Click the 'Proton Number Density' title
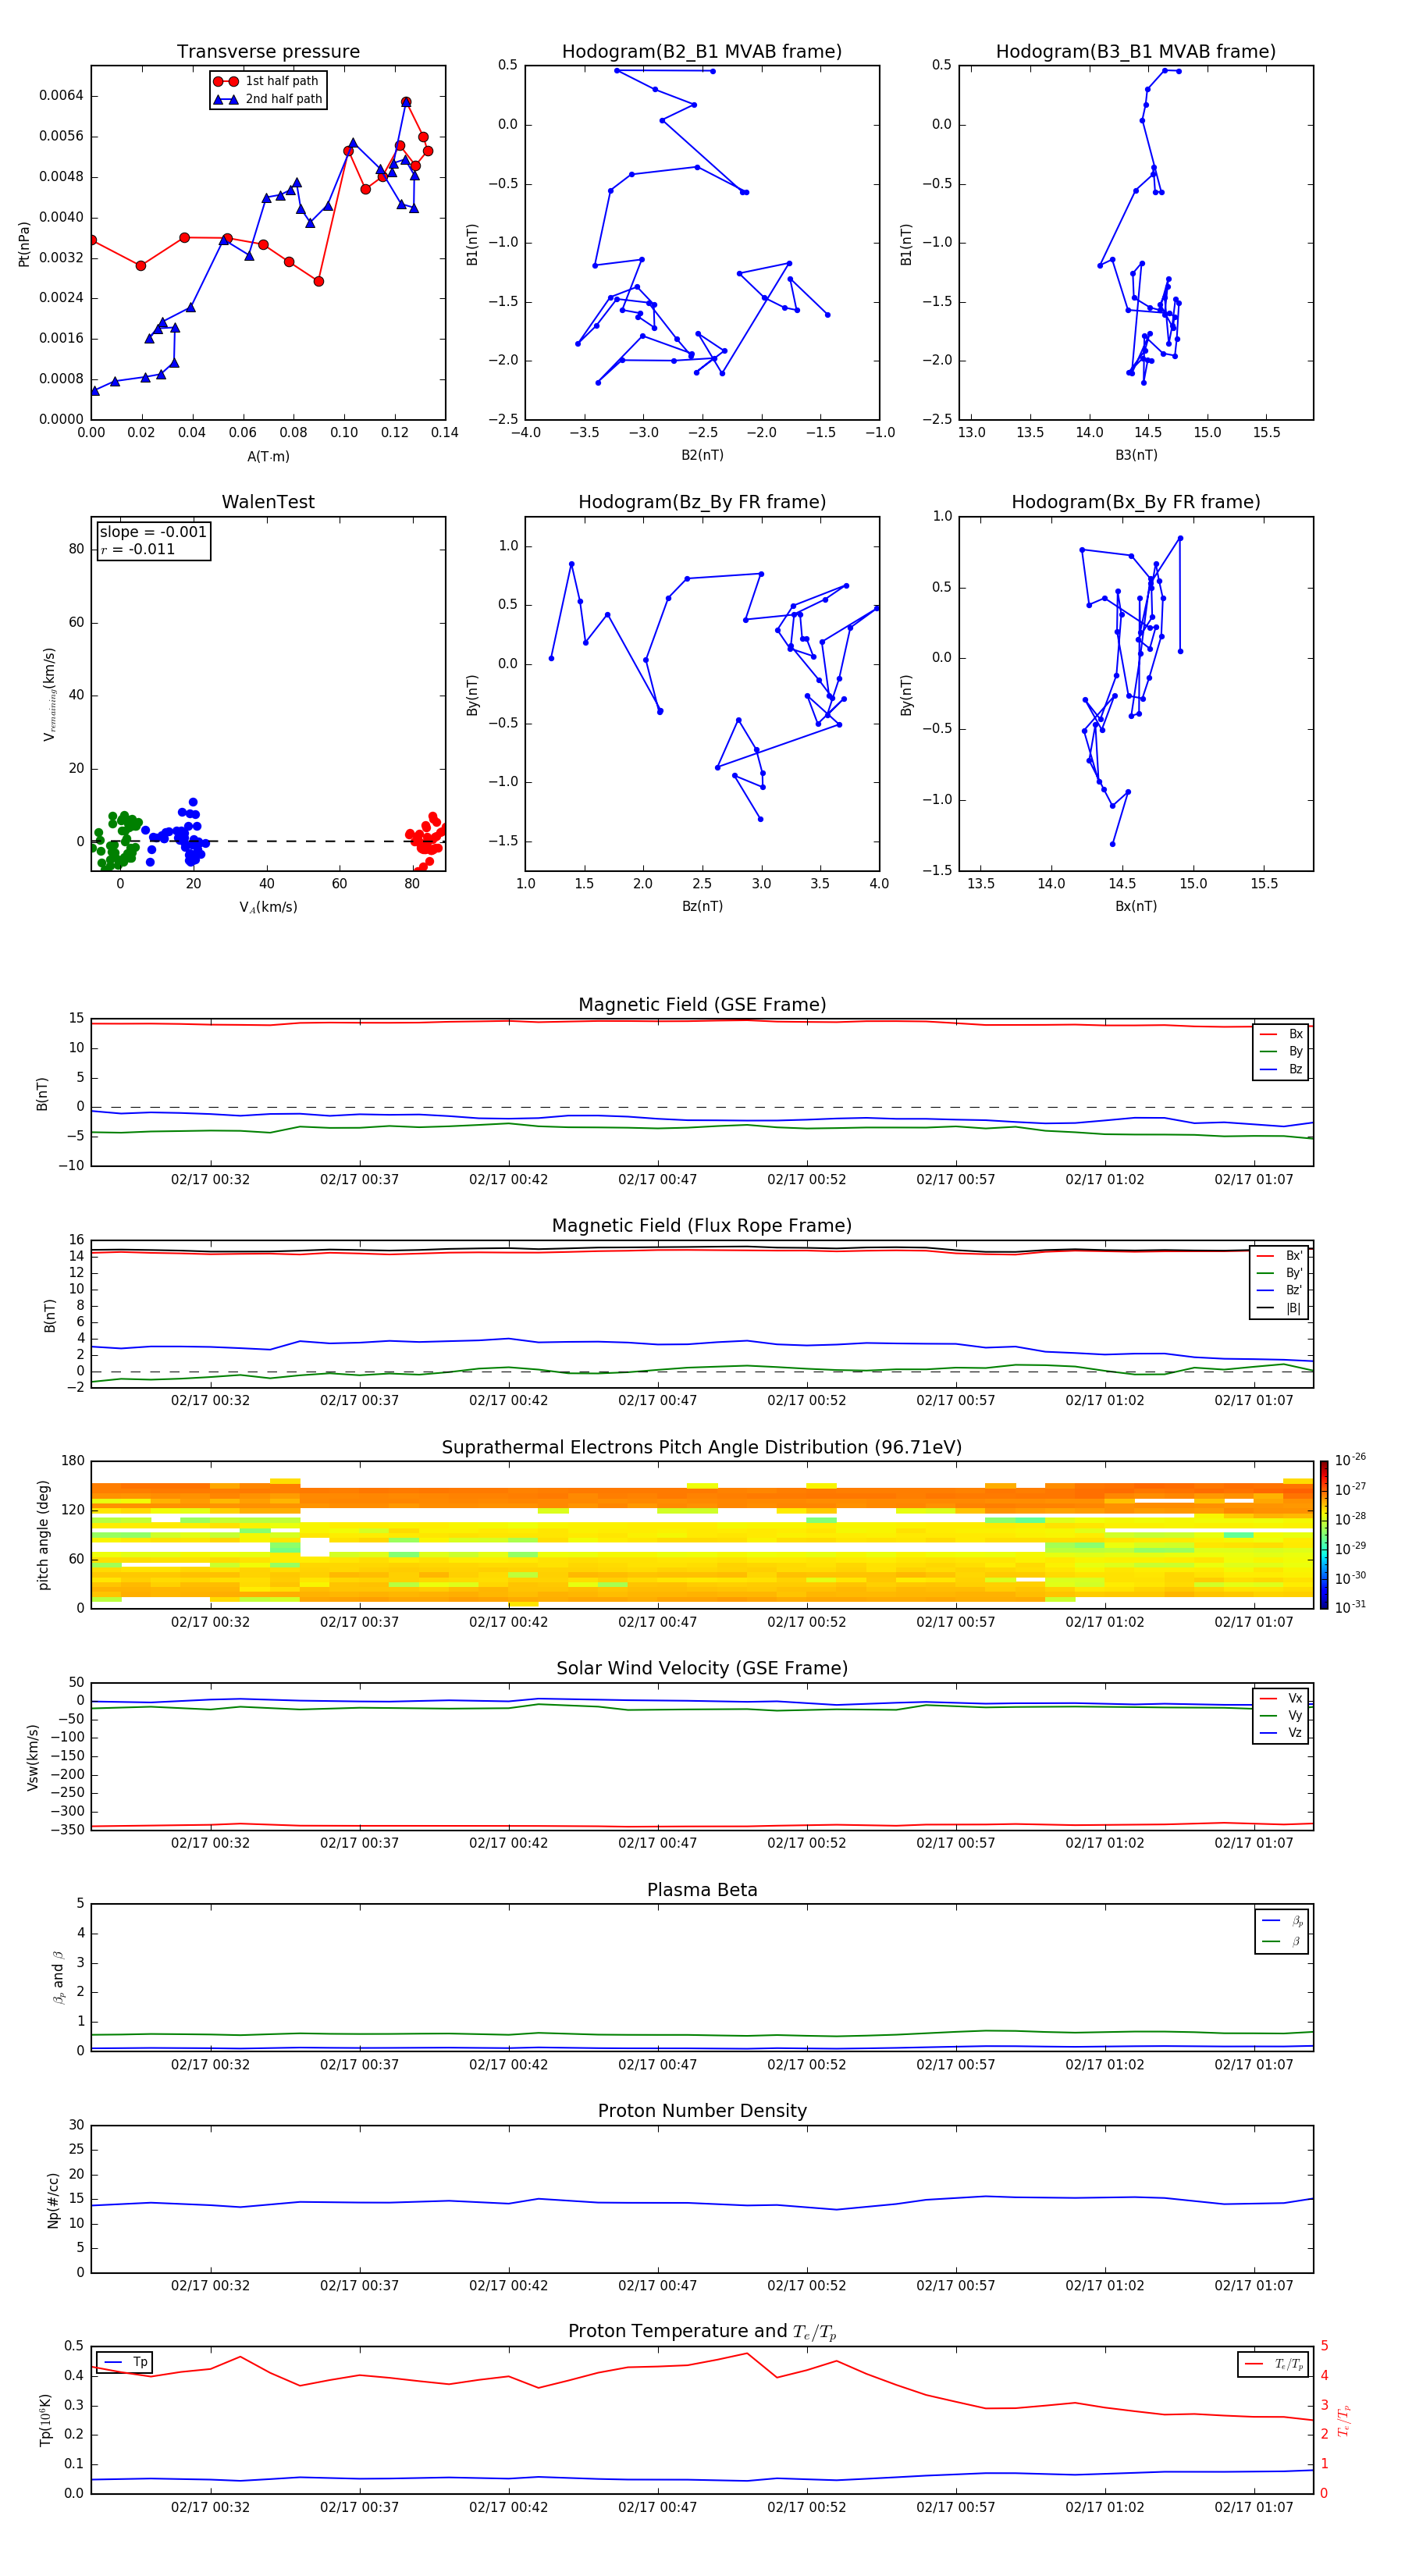1405x2576 pixels. (x=702, y=2111)
